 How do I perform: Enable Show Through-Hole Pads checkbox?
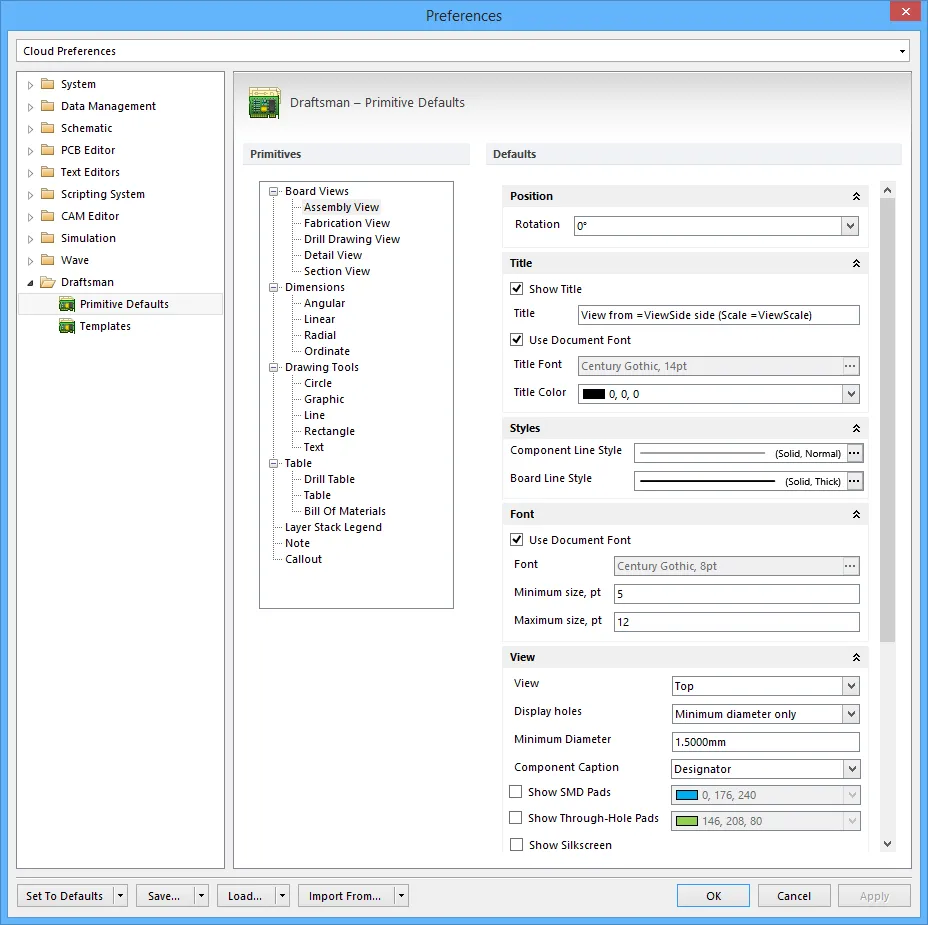pos(516,818)
